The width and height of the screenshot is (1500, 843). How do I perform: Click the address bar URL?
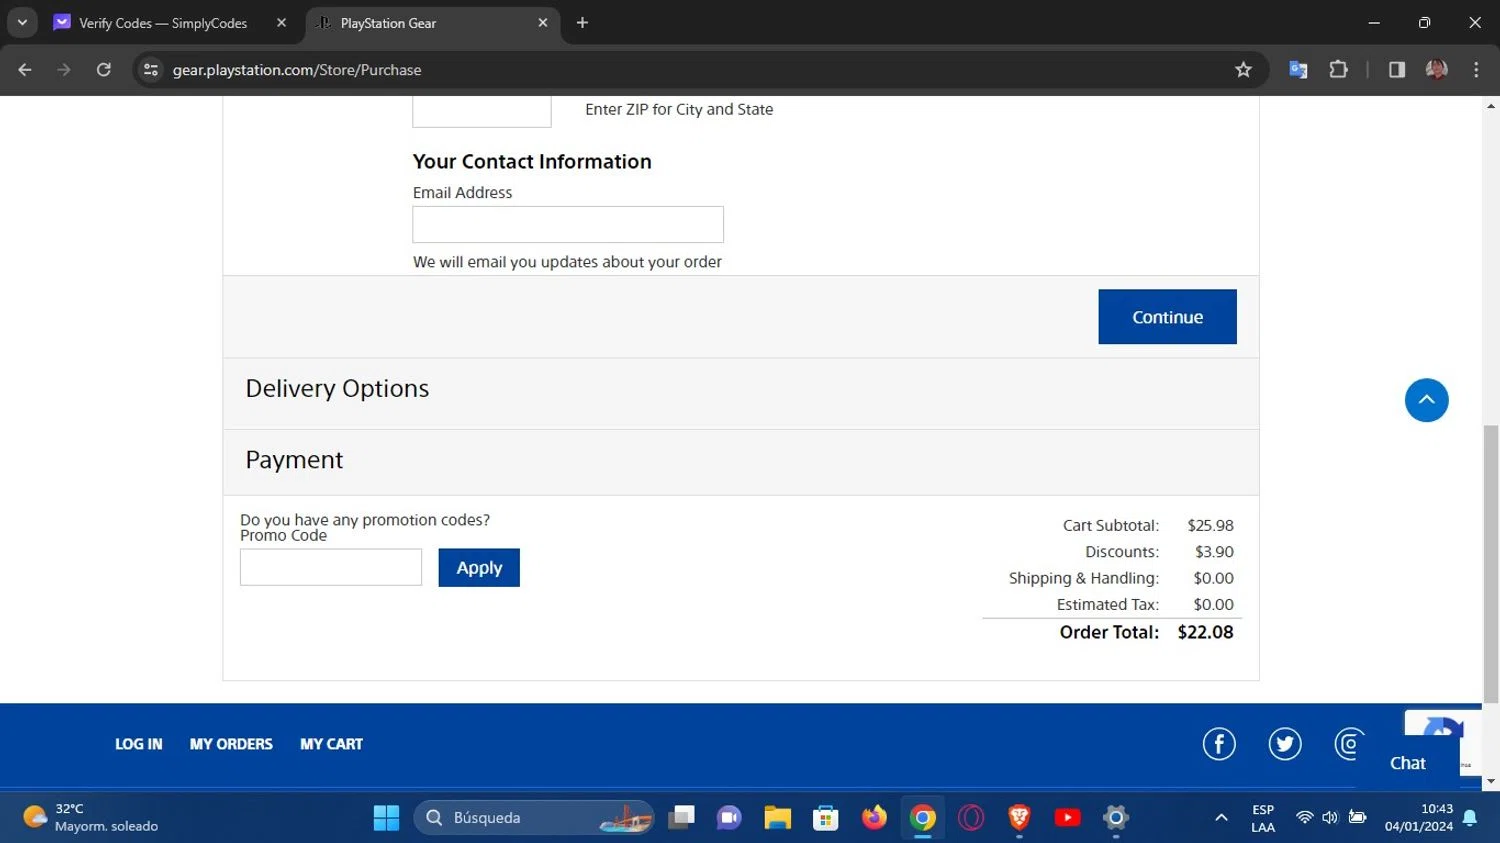(297, 70)
